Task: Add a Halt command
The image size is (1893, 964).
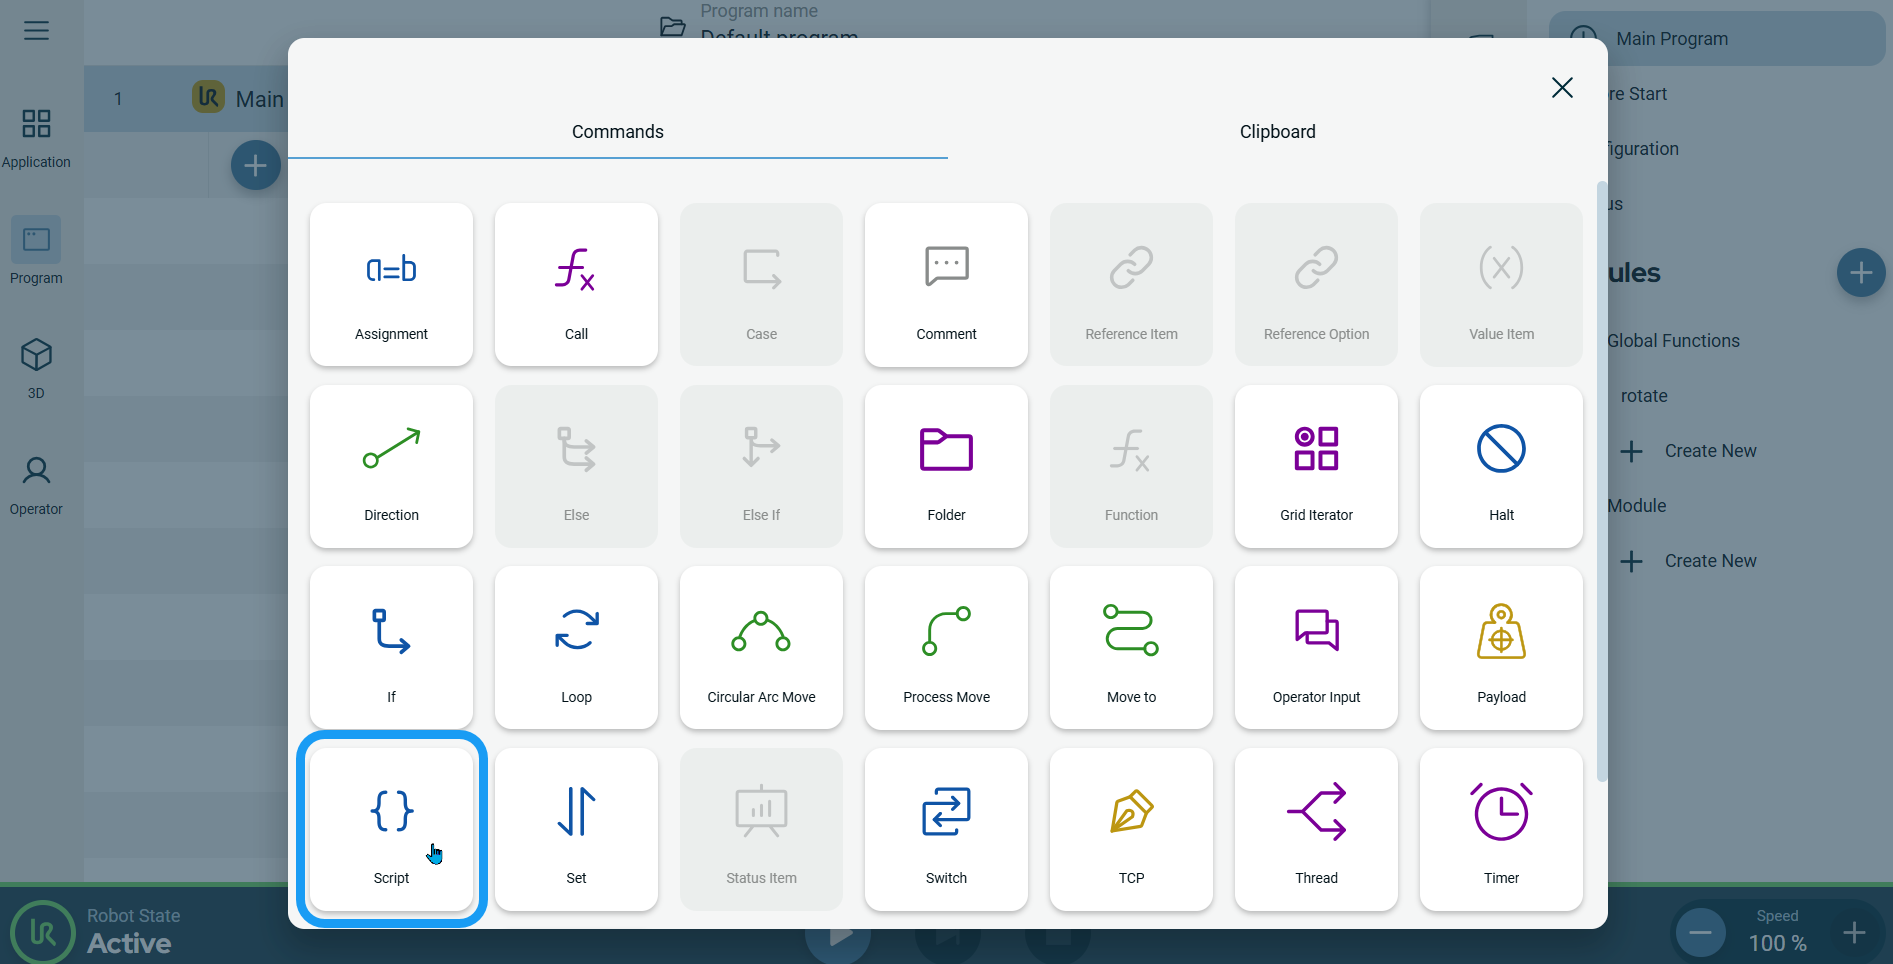Action: [1501, 467]
